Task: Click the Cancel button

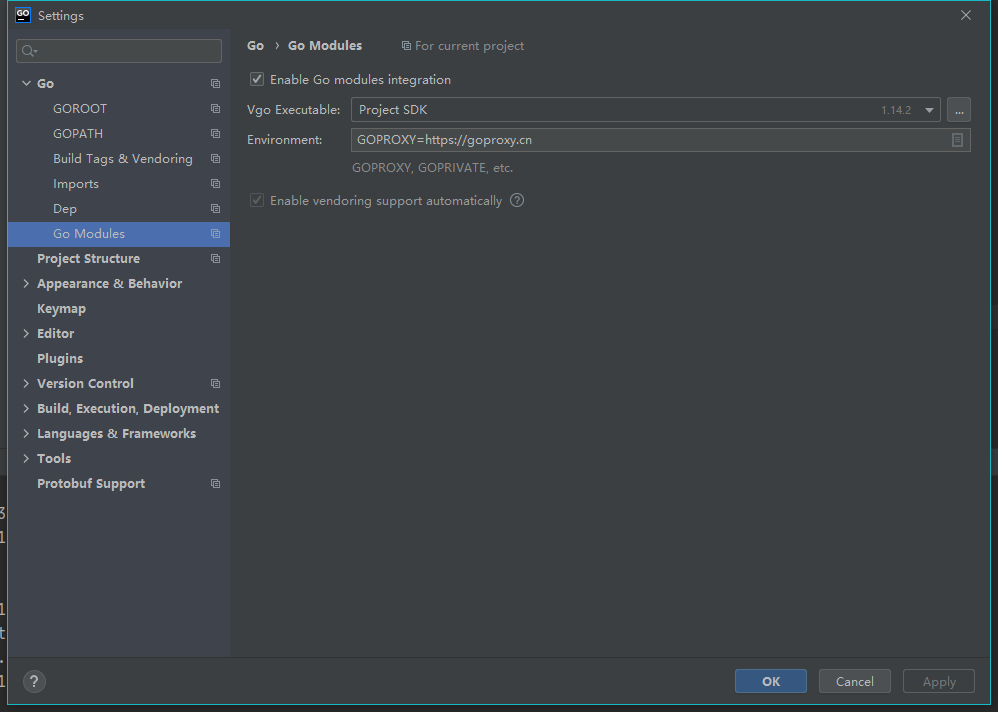Action: (854, 681)
